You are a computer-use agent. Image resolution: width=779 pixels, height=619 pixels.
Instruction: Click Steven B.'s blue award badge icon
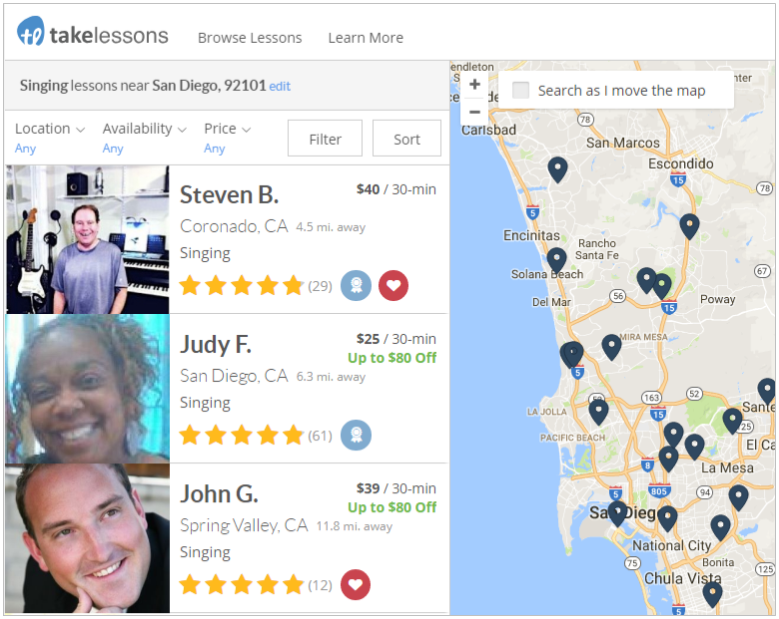click(356, 286)
